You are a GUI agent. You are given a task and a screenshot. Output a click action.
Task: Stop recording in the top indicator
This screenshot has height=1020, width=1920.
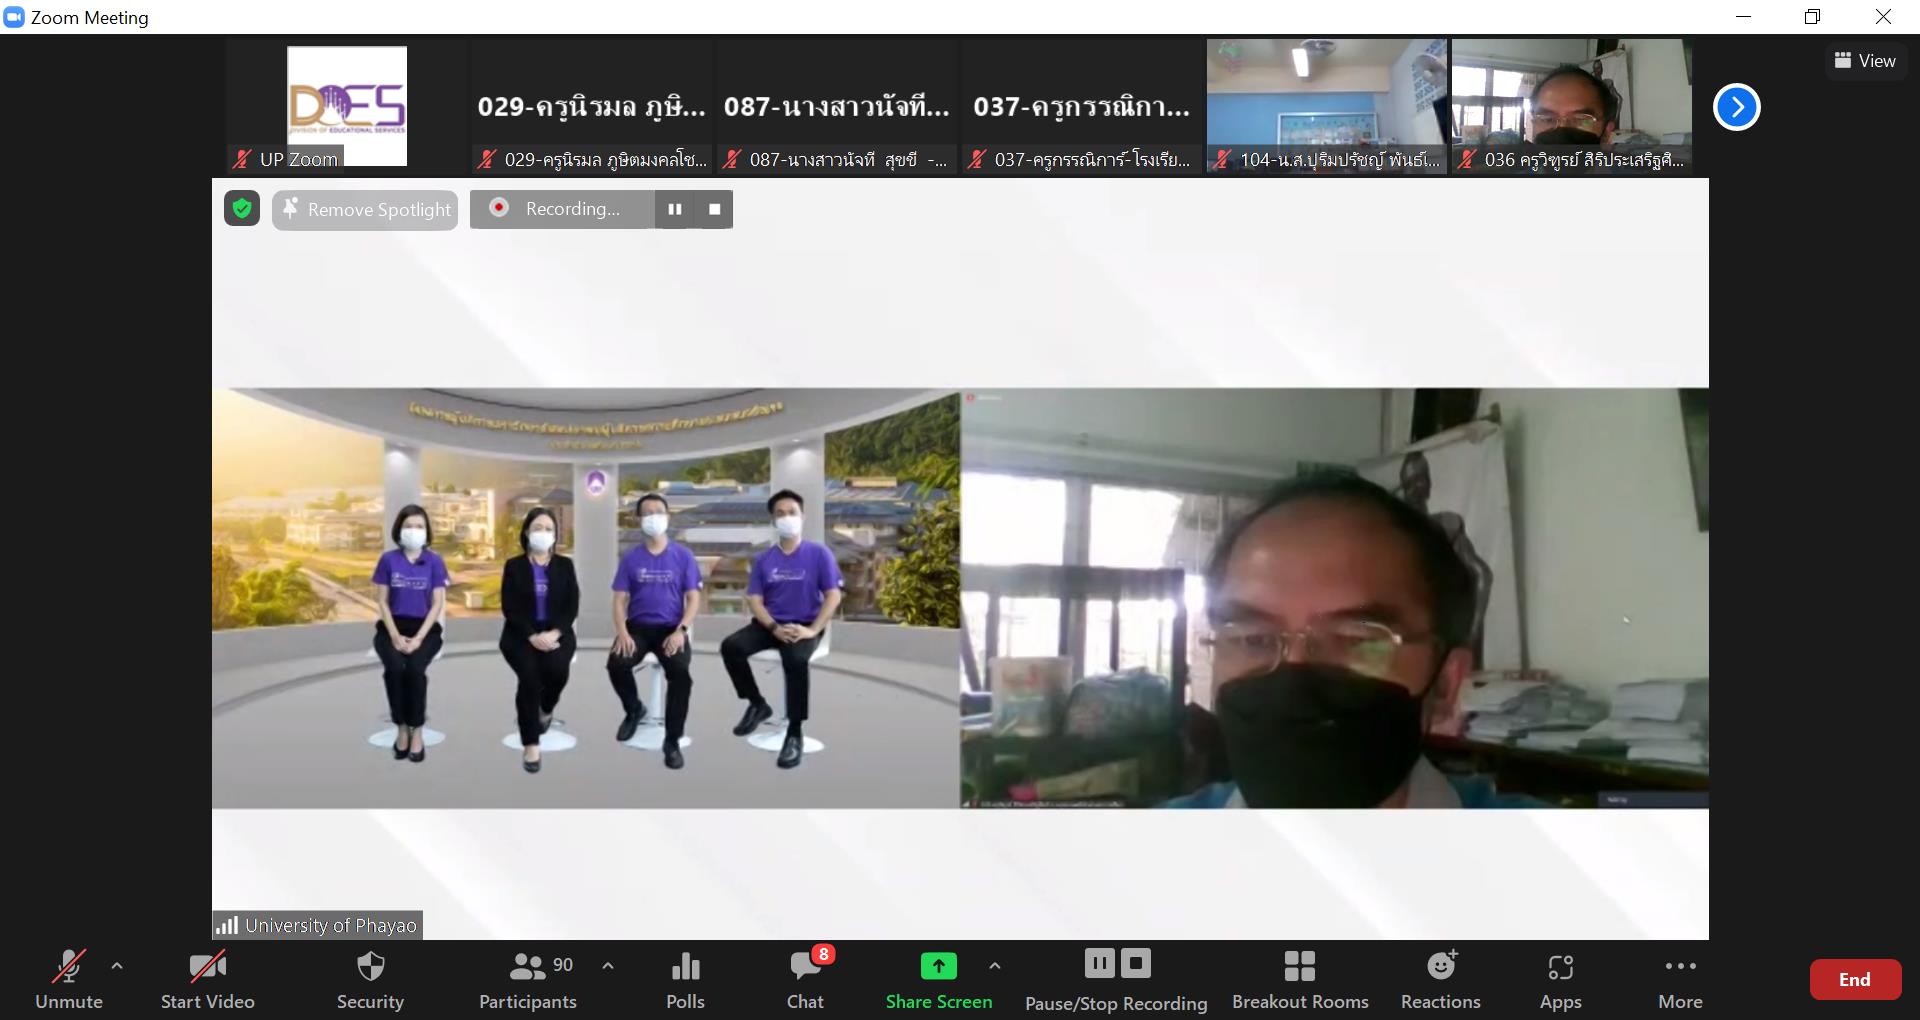tap(714, 209)
